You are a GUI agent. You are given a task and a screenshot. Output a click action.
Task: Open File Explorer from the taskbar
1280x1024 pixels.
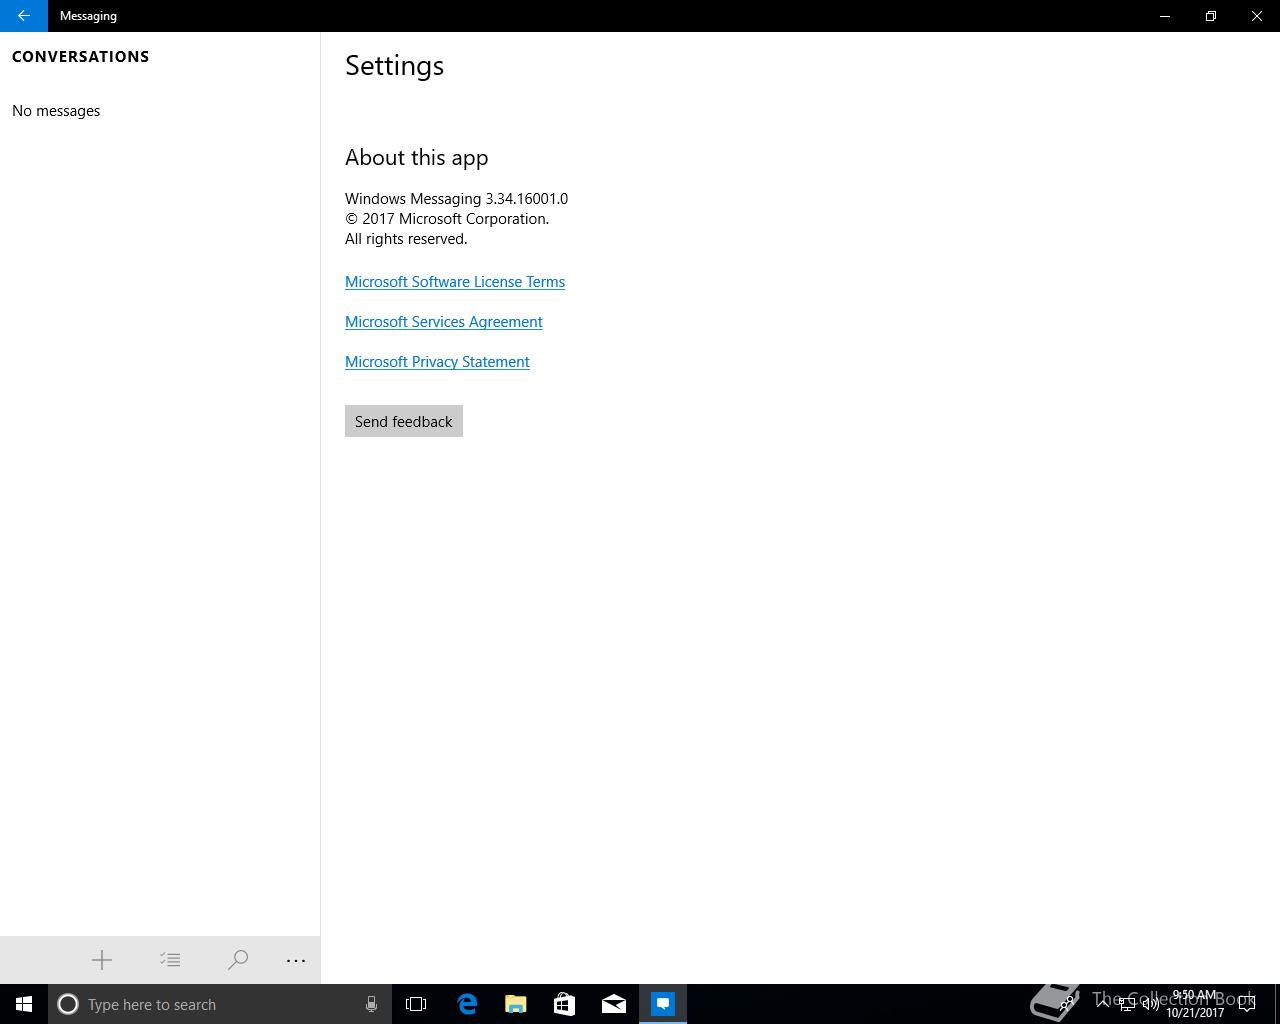[516, 1004]
